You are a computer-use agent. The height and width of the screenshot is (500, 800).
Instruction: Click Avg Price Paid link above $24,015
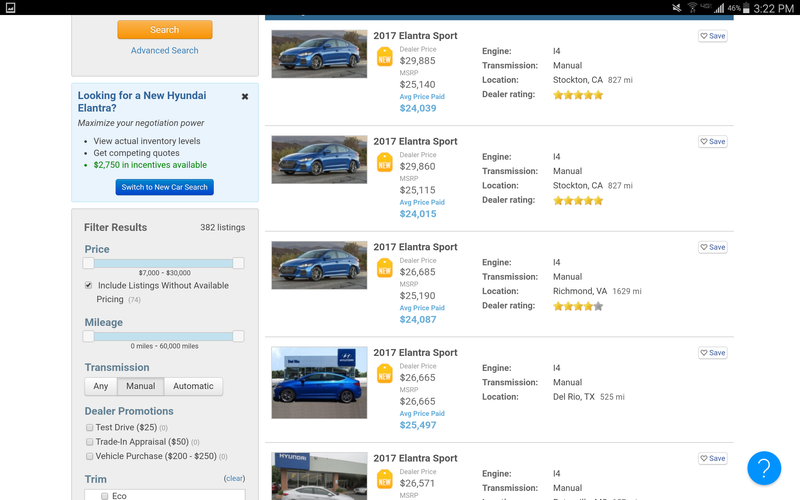422,202
